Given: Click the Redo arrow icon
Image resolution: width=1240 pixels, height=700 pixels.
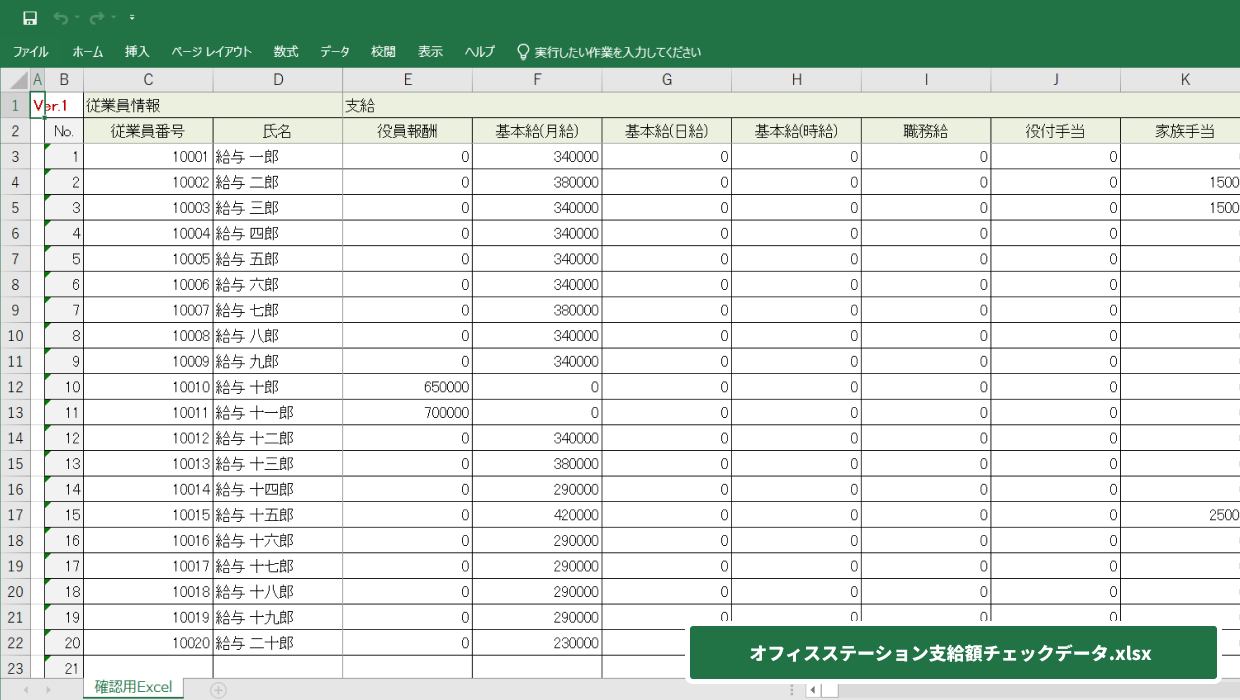Looking at the screenshot, I should 97,18.
